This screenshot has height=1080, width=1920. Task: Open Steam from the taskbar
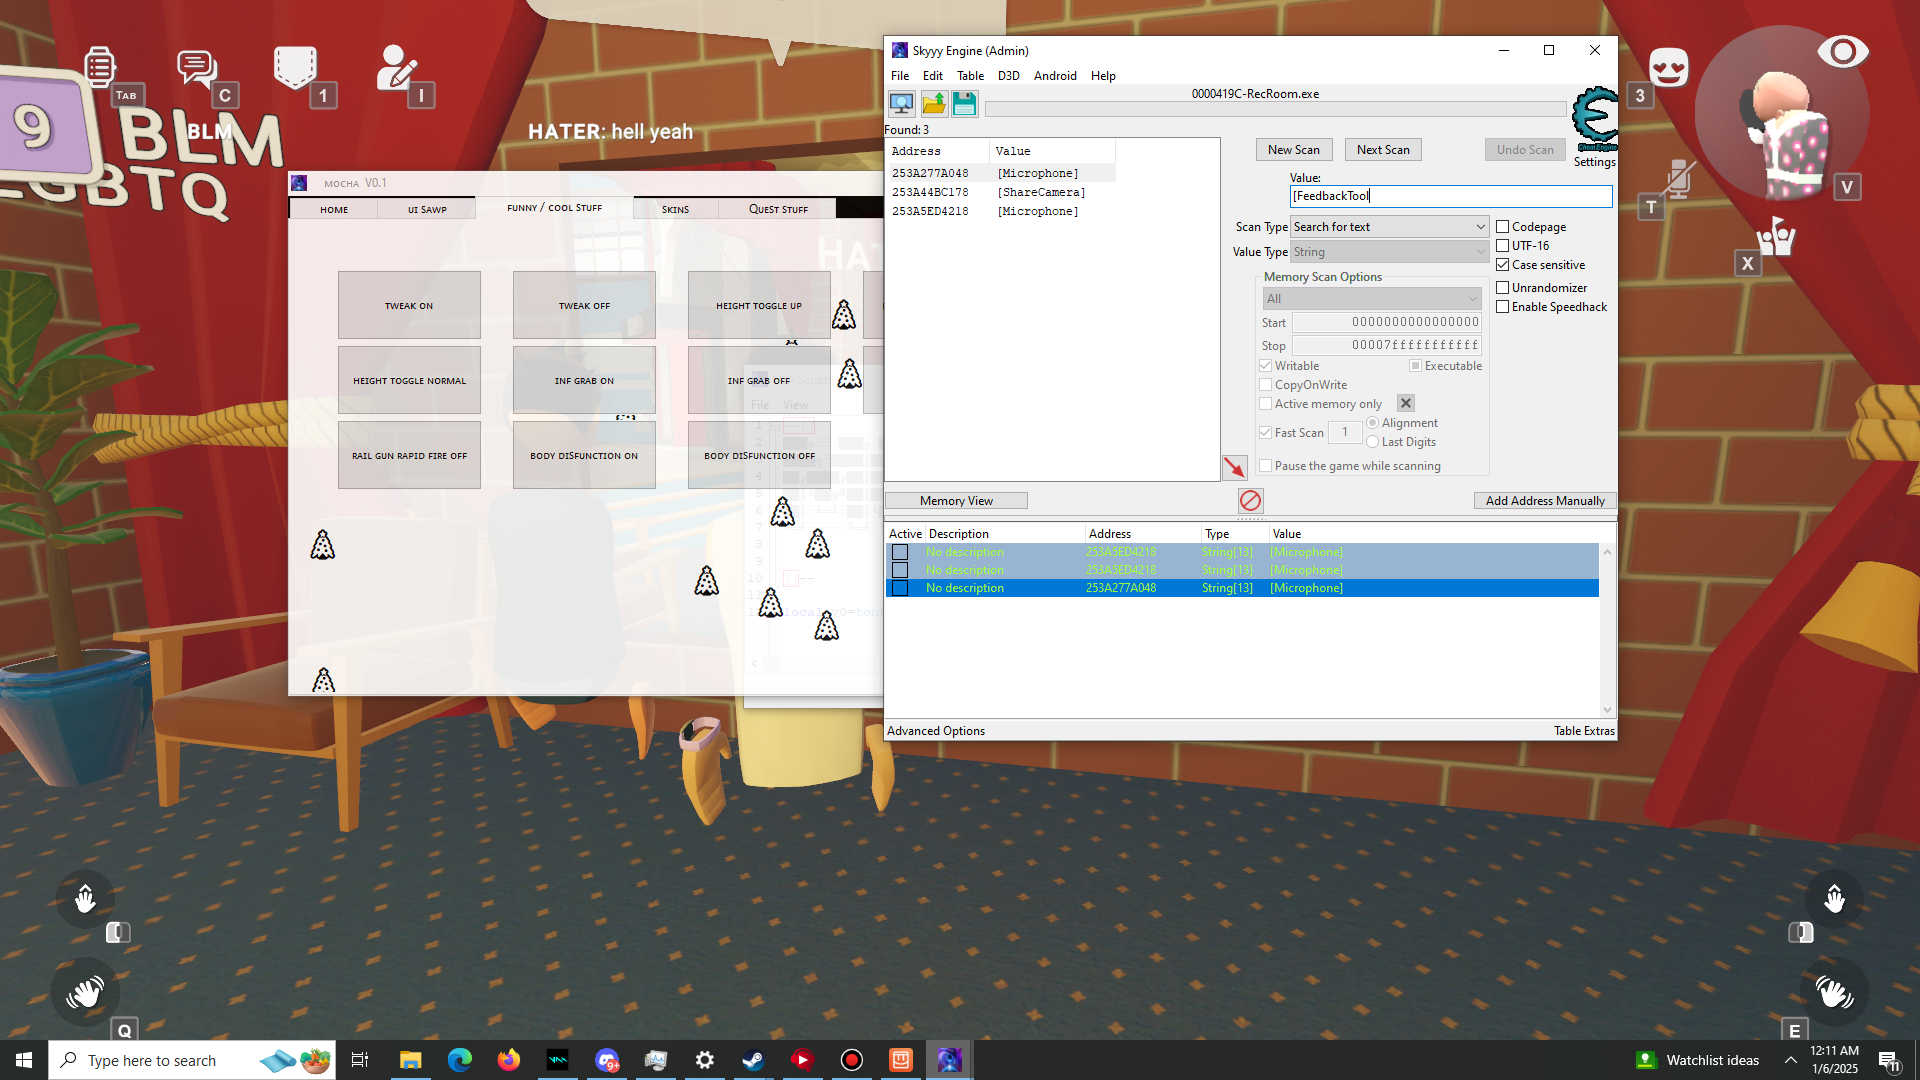coord(753,1060)
